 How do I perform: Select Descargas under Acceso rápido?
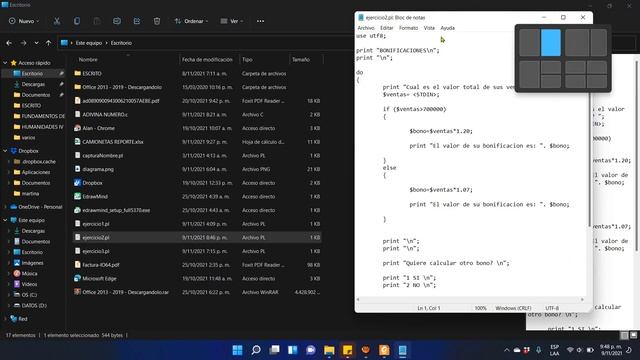point(33,84)
